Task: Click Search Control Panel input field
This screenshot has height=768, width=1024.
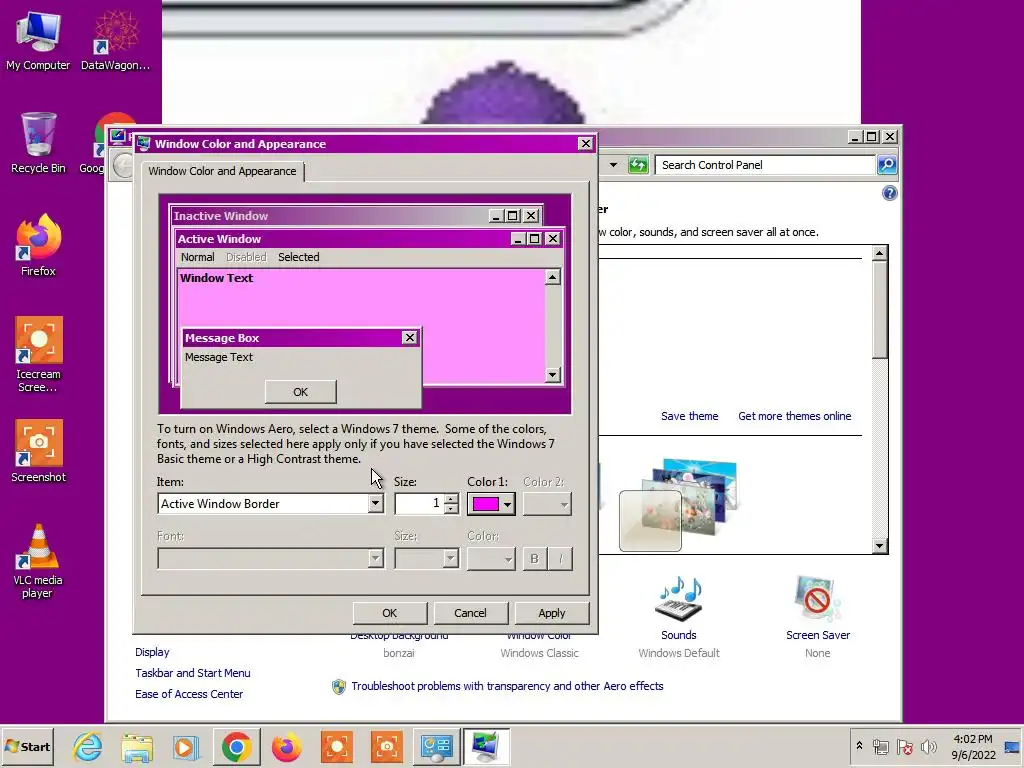Action: pos(767,165)
